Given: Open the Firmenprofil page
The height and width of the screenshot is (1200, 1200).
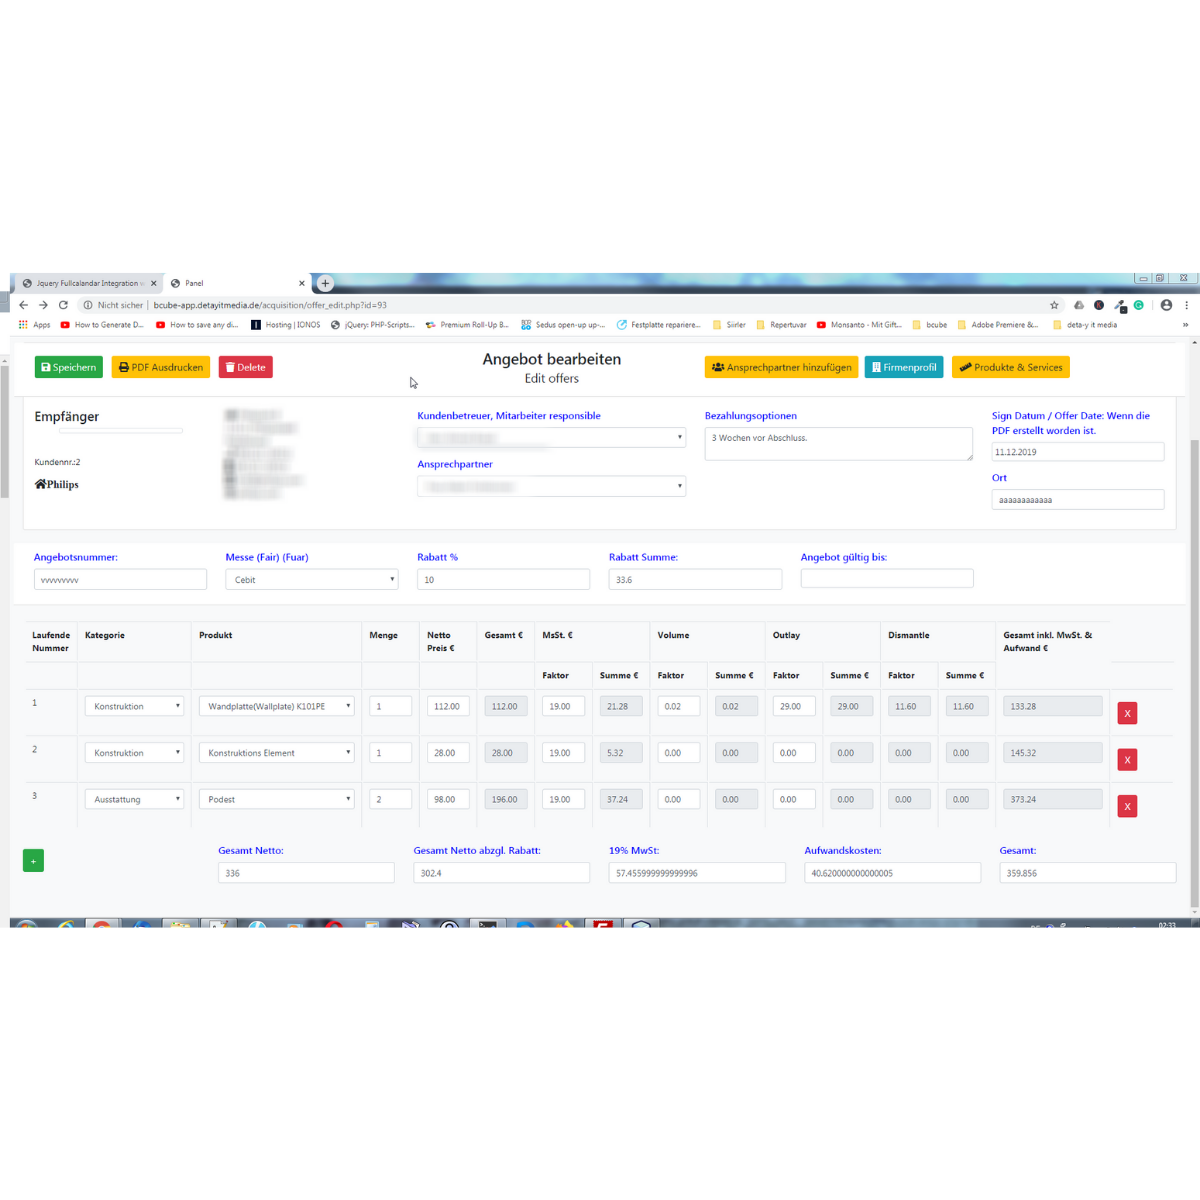Looking at the screenshot, I should [x=903, y=367].
